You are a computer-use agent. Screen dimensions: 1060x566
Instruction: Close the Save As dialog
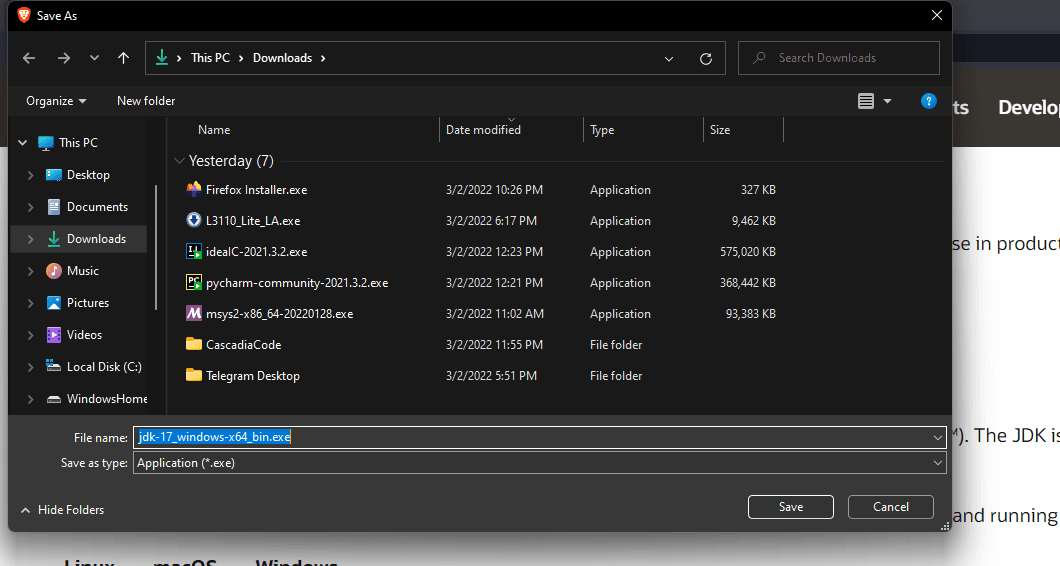[936, 15]
